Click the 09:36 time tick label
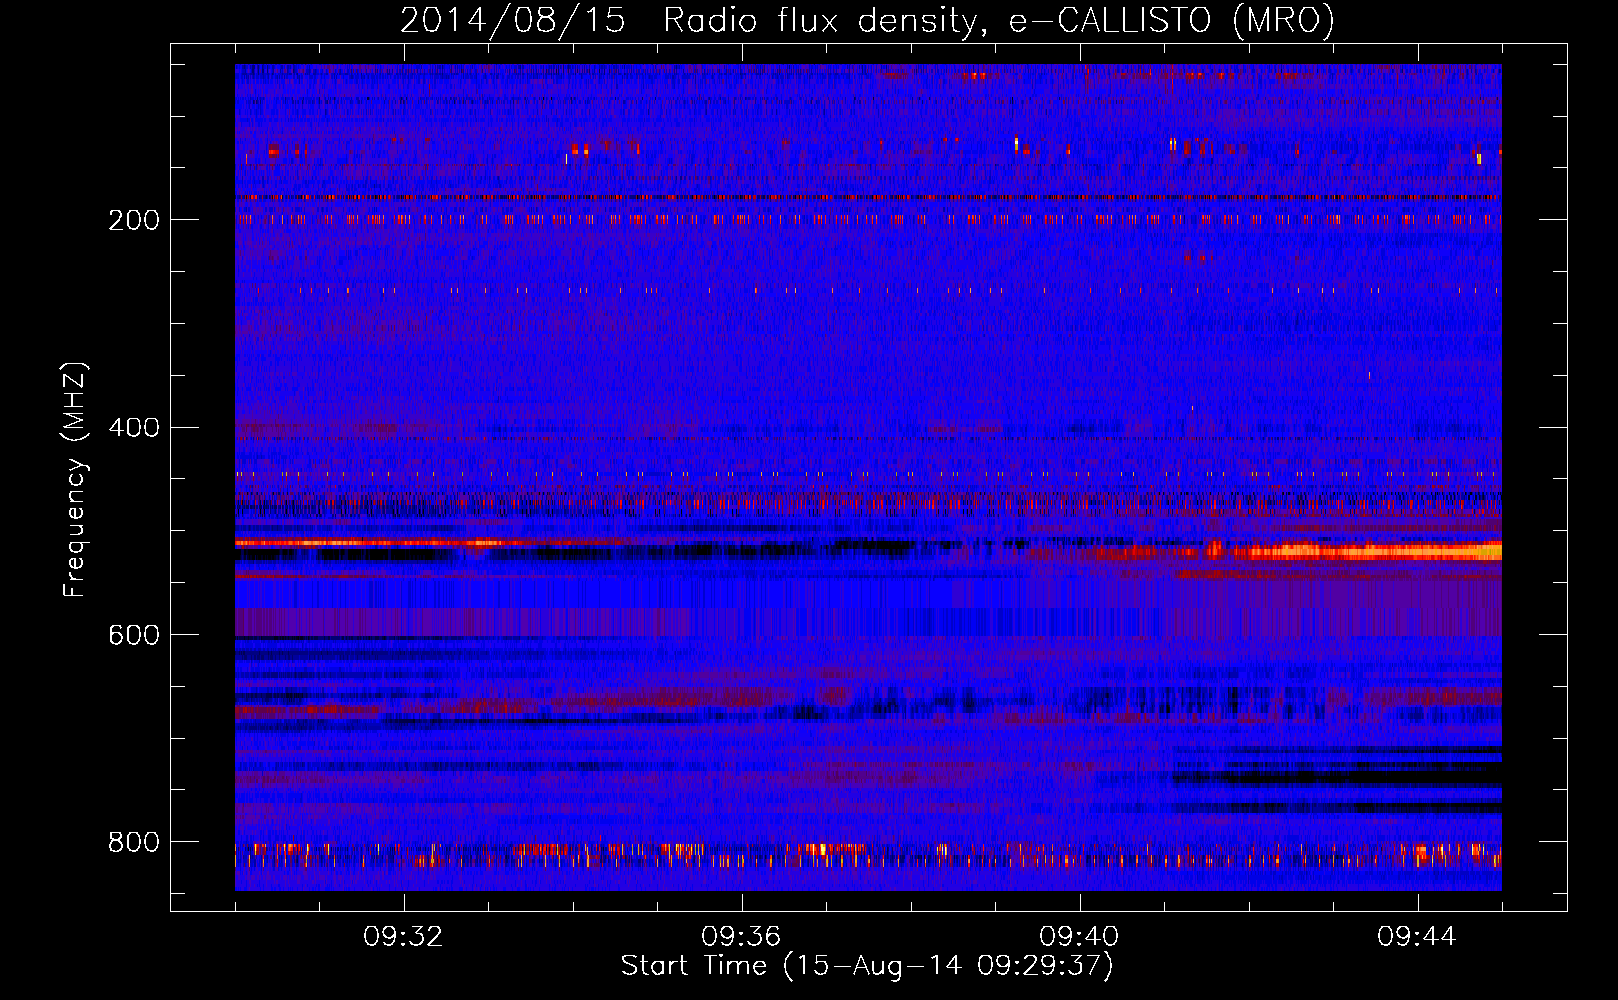This screenshot has height=1000, width=1618. point(741,937)
